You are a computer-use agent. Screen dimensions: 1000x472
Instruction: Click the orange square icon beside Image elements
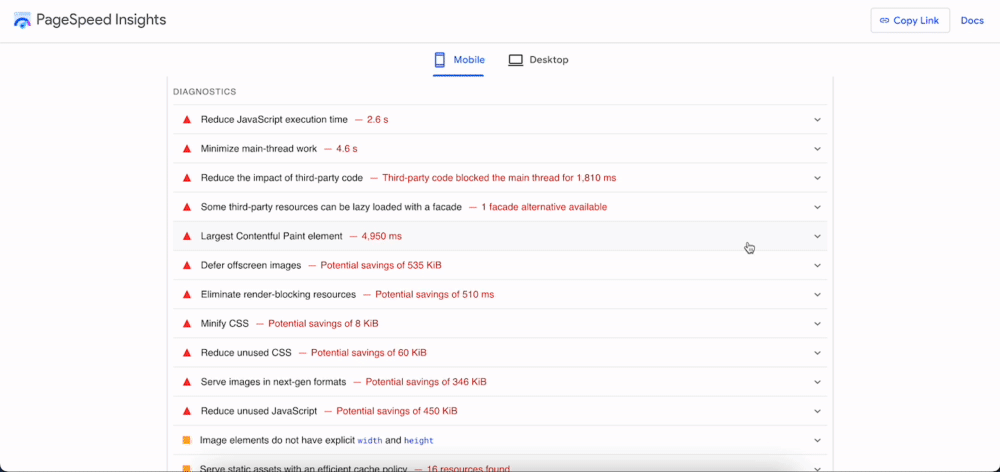pyautogui.click(x=186, y=440)
